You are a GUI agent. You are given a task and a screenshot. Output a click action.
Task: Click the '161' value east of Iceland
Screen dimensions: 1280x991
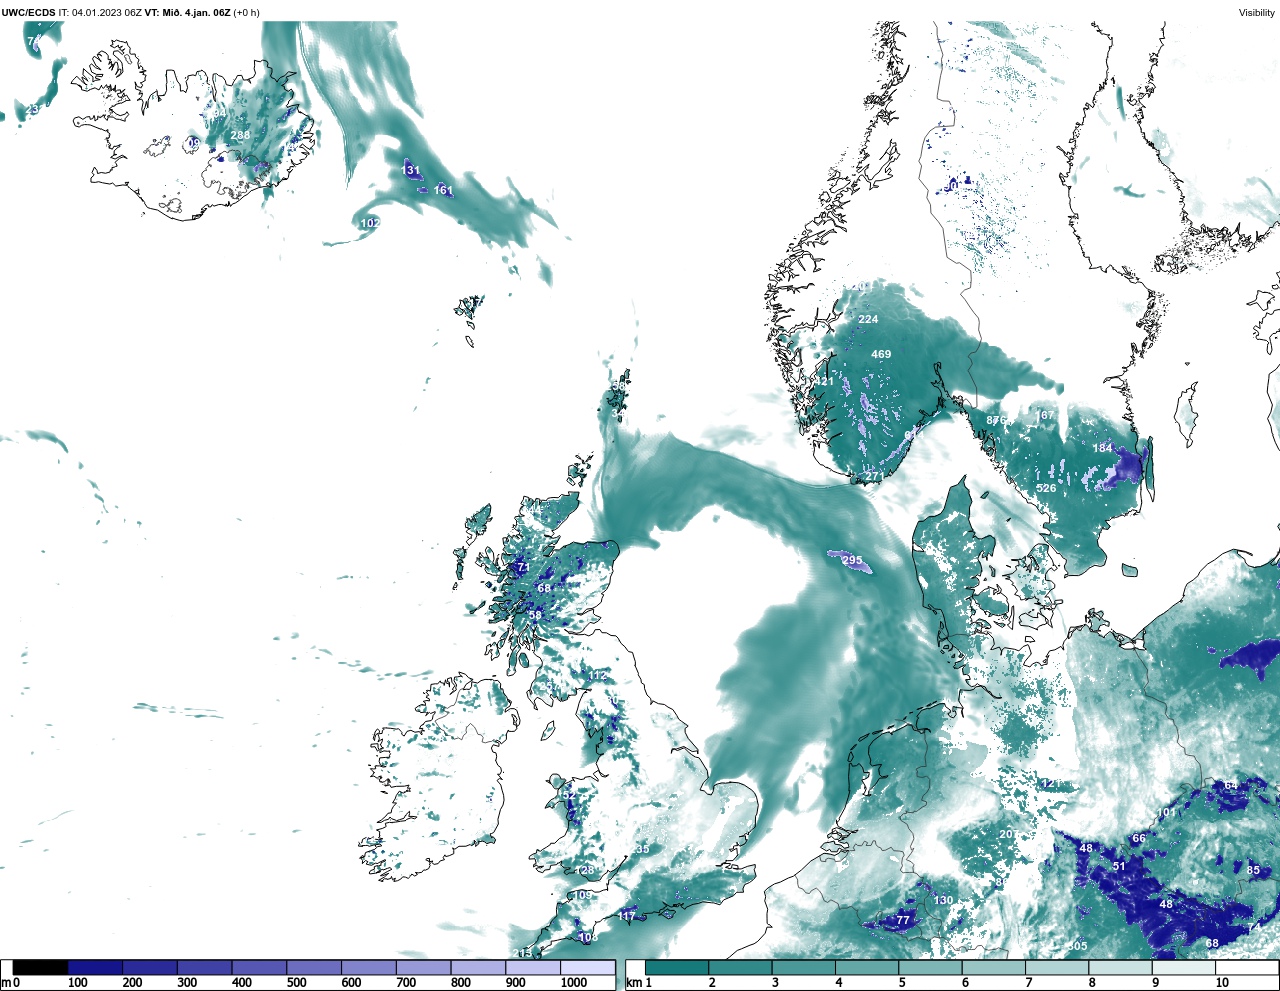443,191
